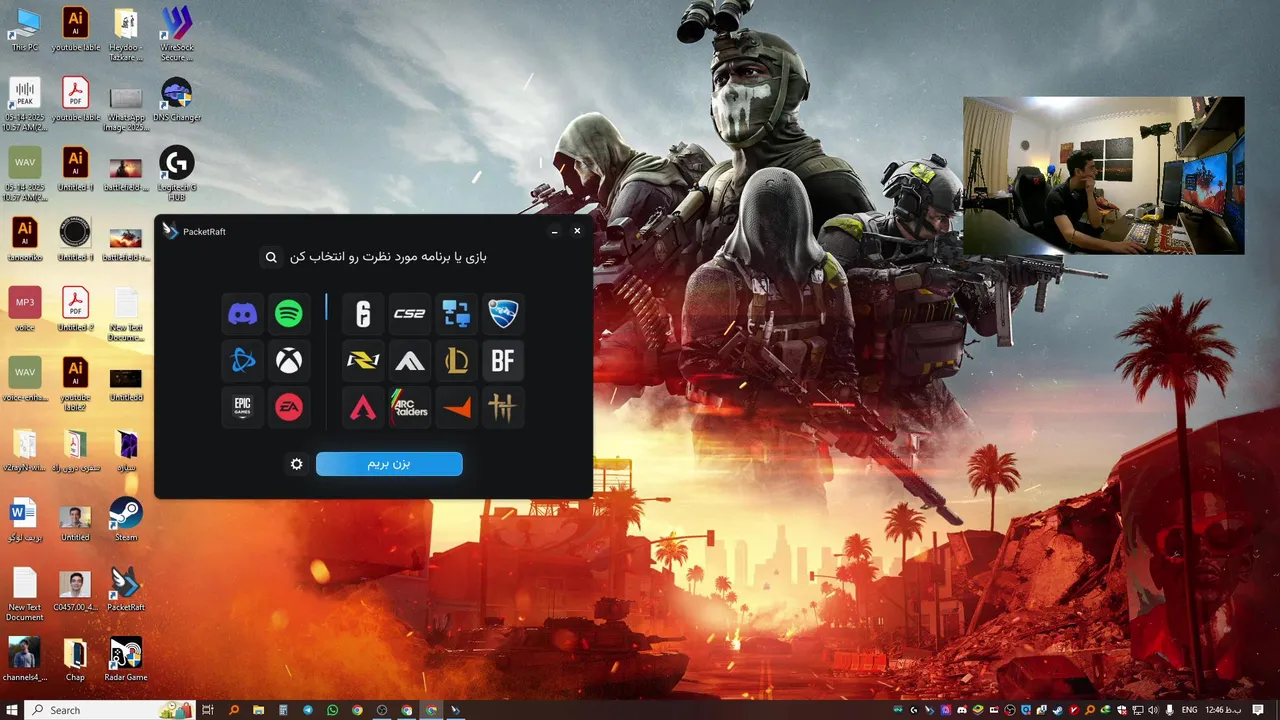Image resolution: width=1280 pixels, height=720 pixels.
Task: Select the This PC desktop icon
Action: 25,29
